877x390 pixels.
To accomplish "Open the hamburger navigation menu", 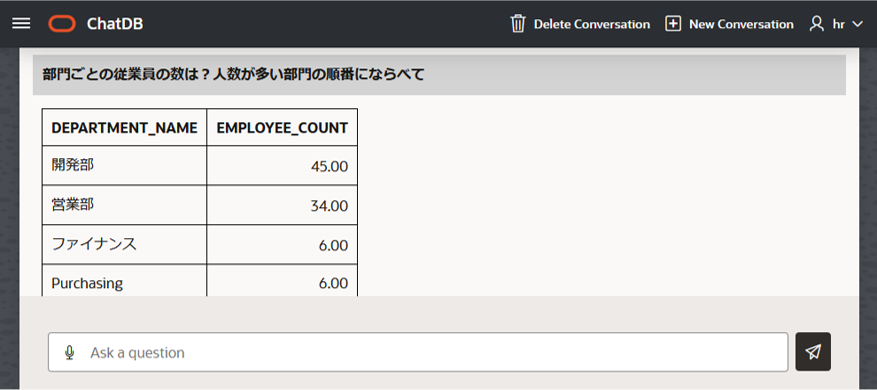I will [21, 24].
